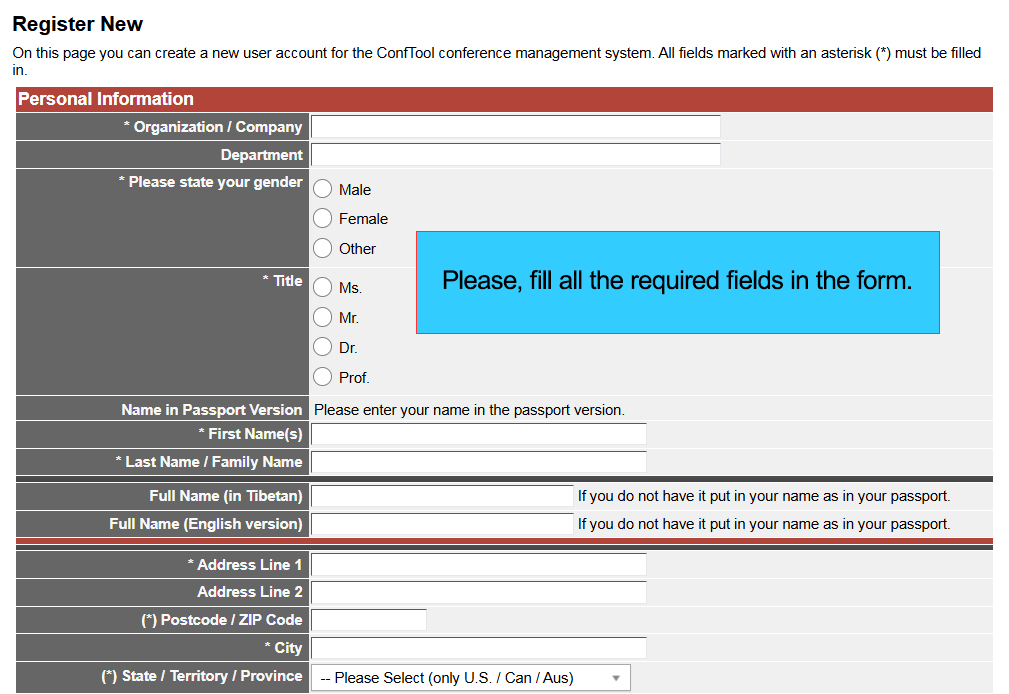The width and height of the screenshot is (1009, 694).
Task: Open the State / Territory / Province dropdown
Action: (471, 678)
